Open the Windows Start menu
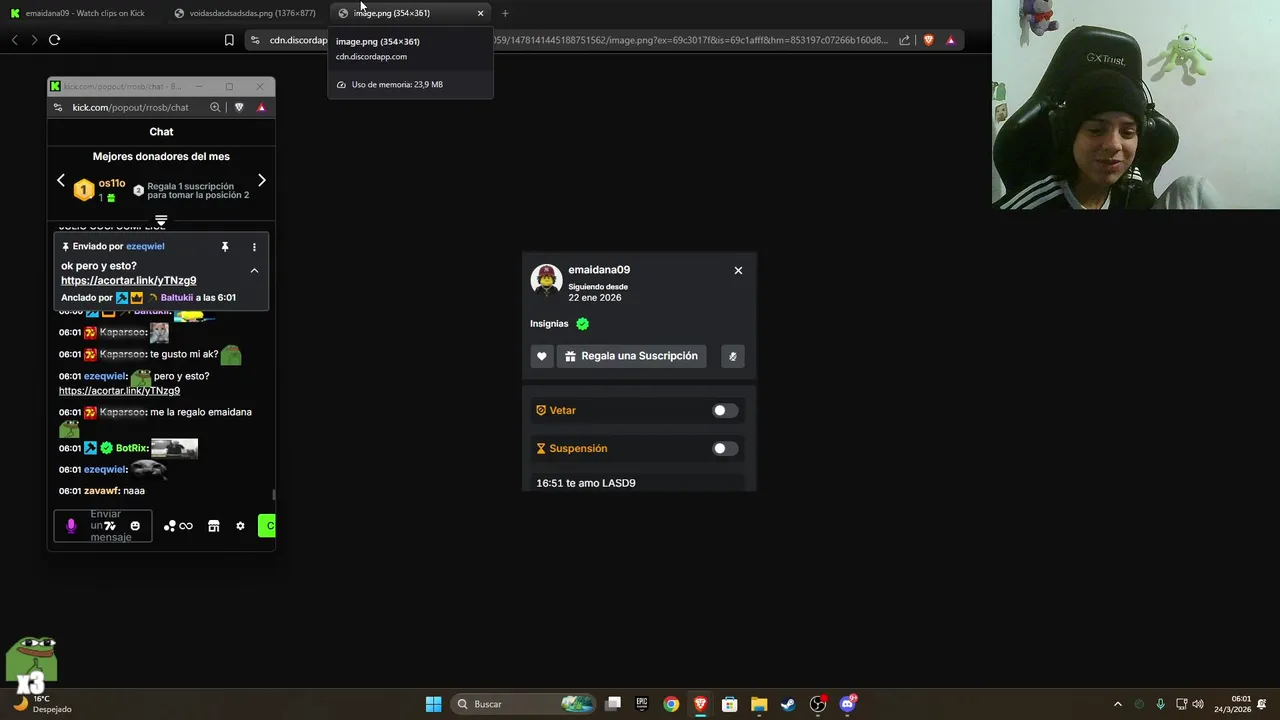Viewport: 1280px width, 720px height. coord(433,704)
